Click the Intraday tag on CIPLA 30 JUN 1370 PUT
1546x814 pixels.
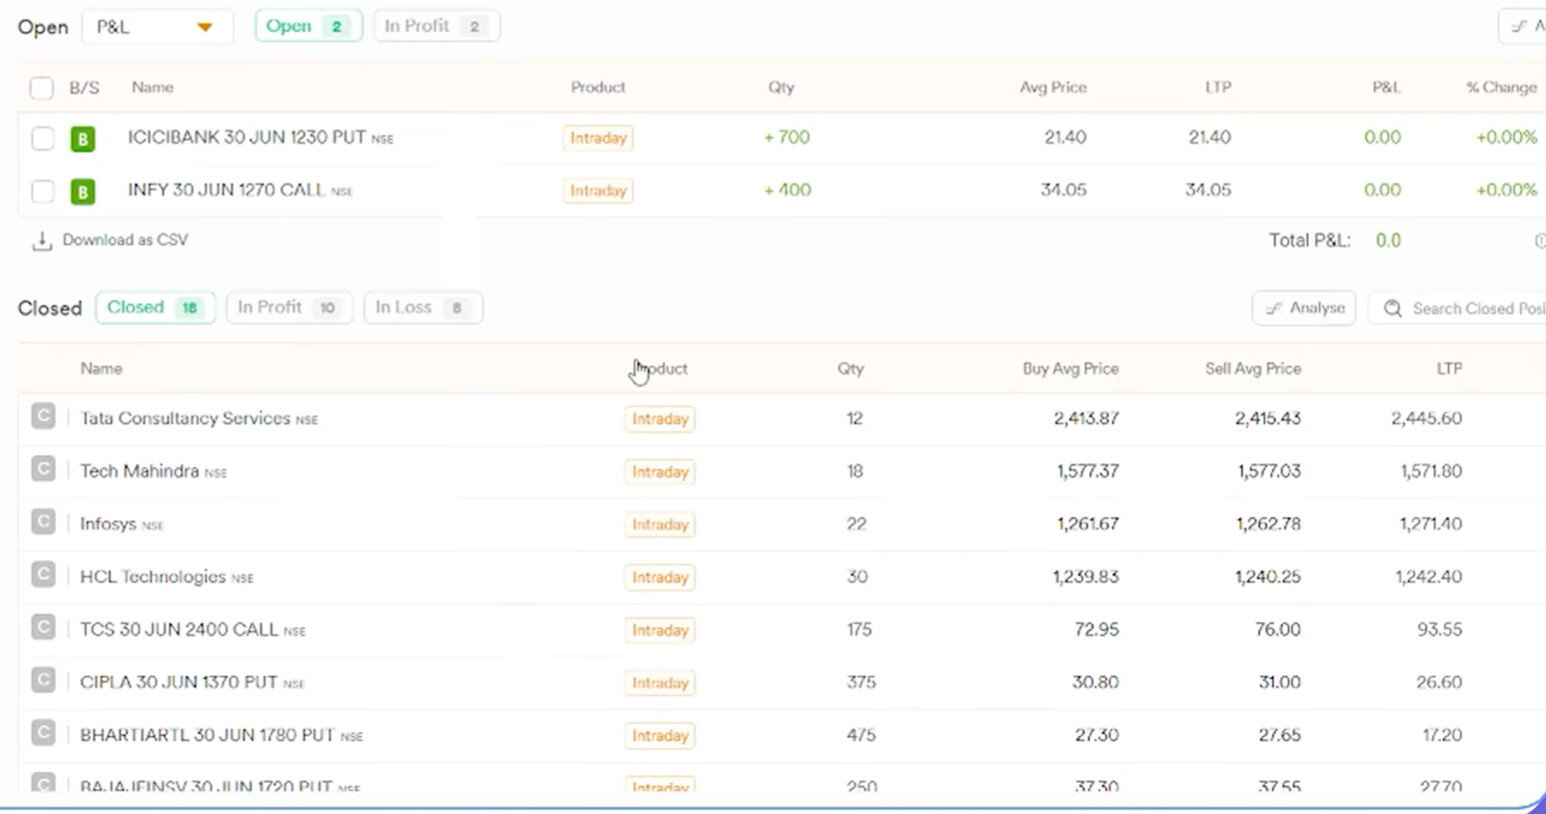(x=660, y=684)
